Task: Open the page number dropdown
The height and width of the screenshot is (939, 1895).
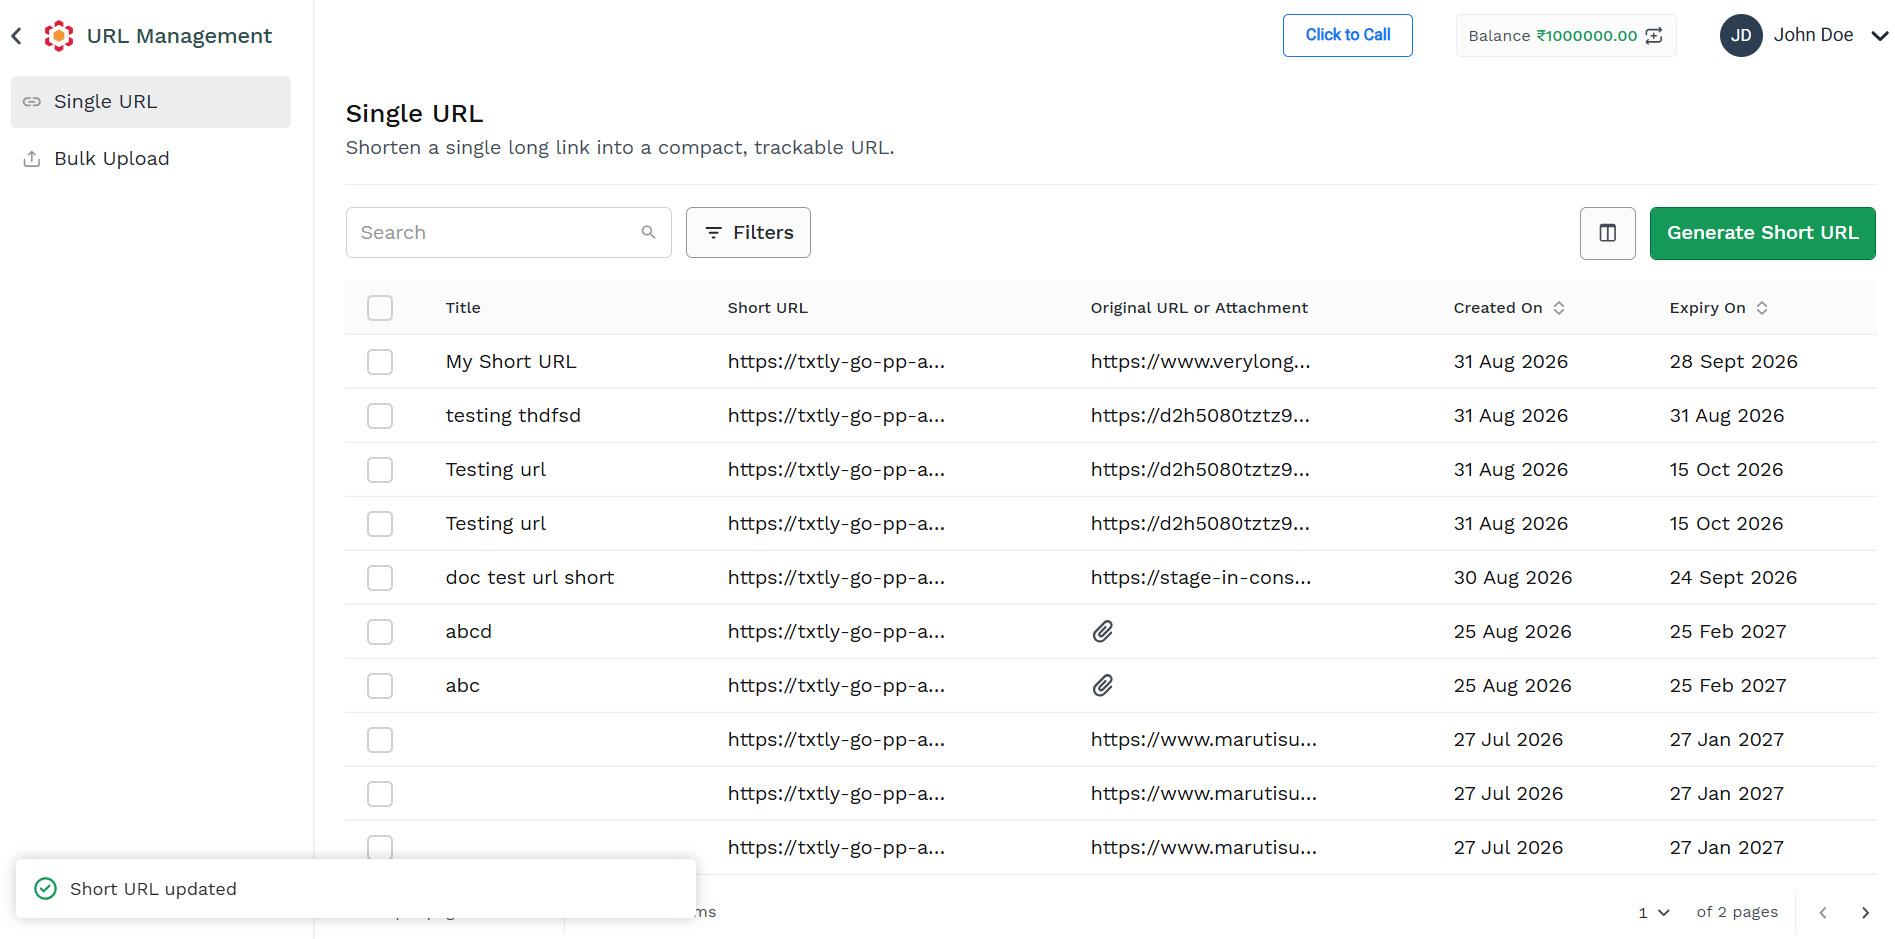Action: click(1654, 912)
